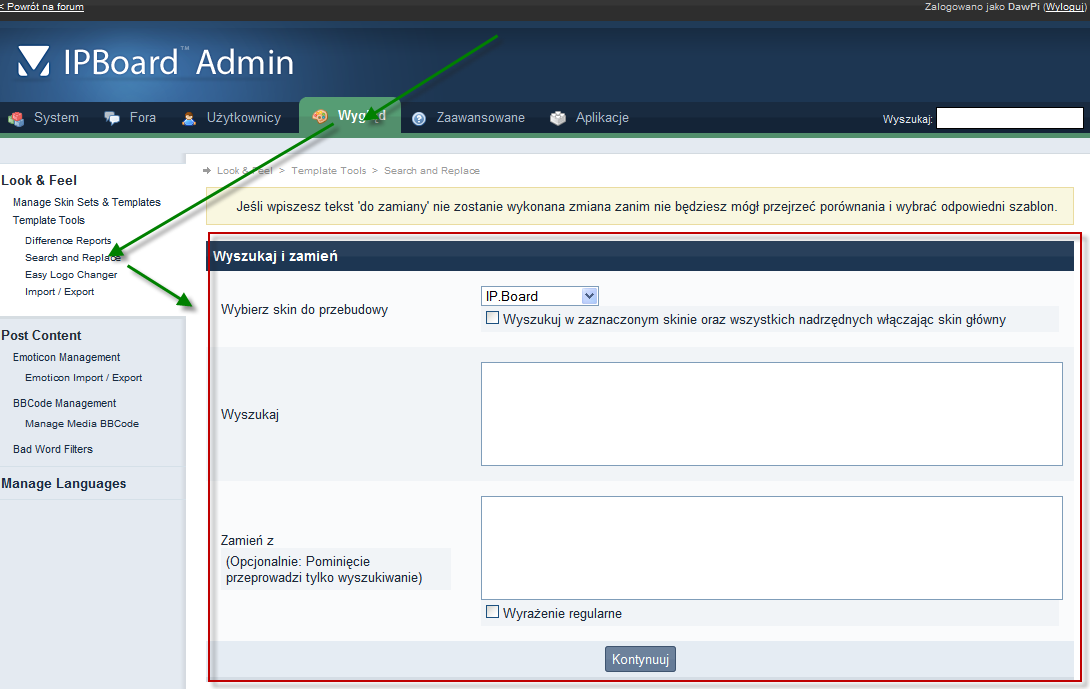Click the 'Powrót na forum' link
Viewport: 1090px width, 689px height.
[44, 7]
